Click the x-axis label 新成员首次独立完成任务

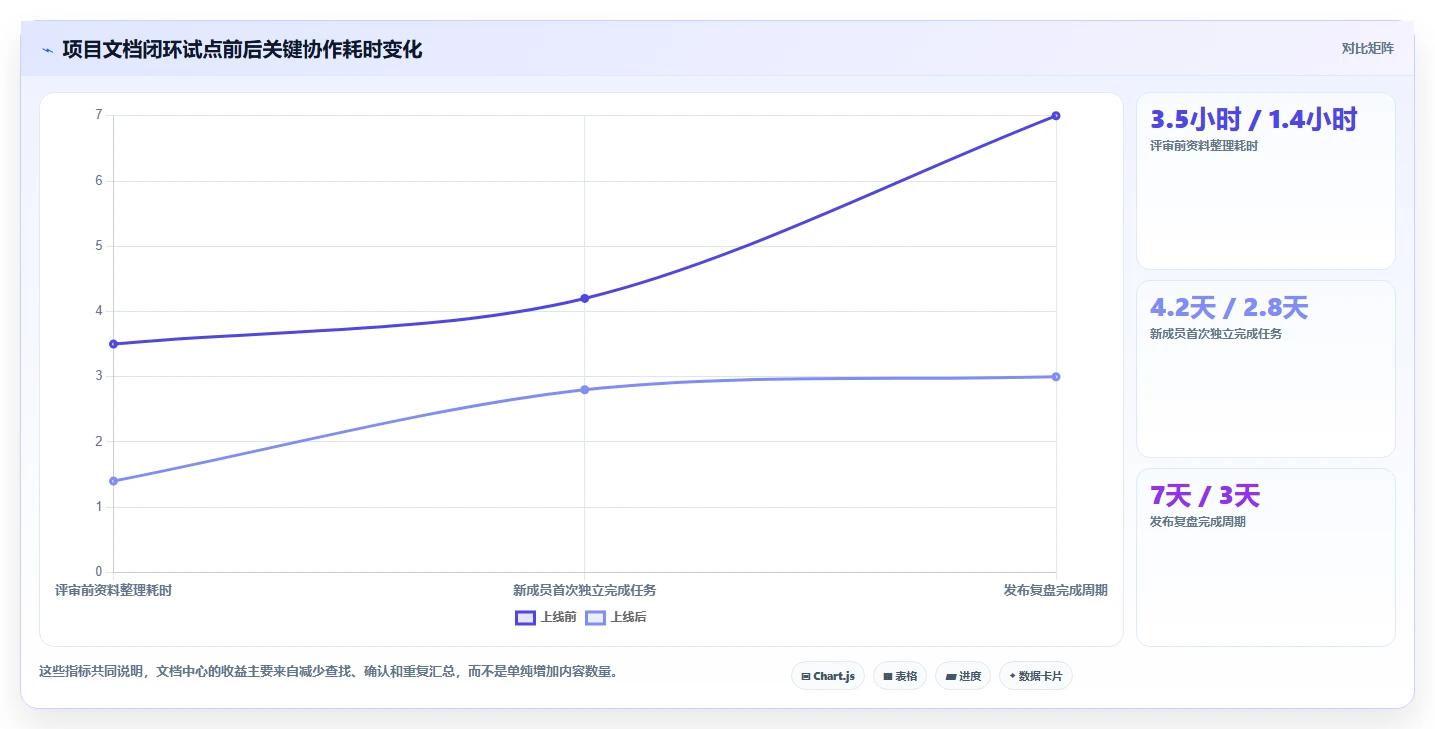click(585, 590)
